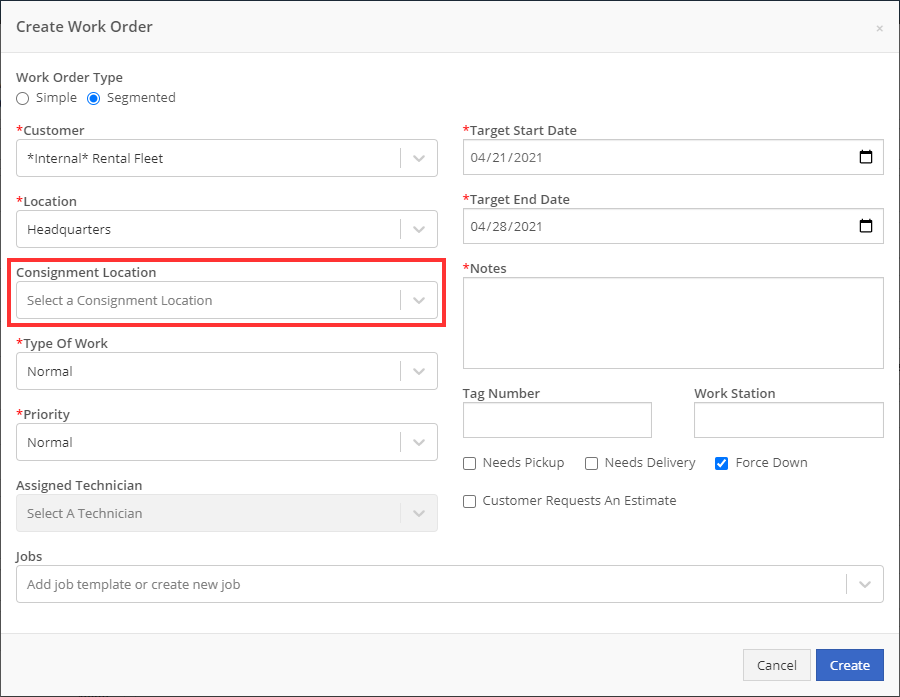Focus the Notes text area
Viewport: 900px width, 697px height.
(673, 323)
